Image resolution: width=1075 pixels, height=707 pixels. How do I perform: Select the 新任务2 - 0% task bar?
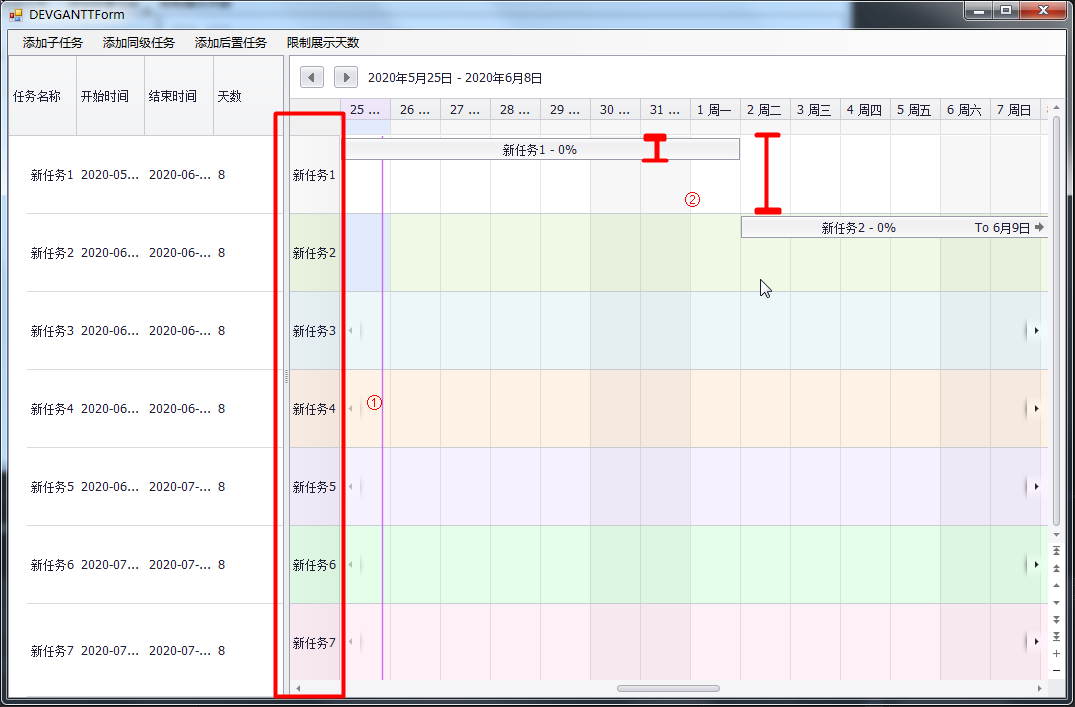[x=895, y=228]
